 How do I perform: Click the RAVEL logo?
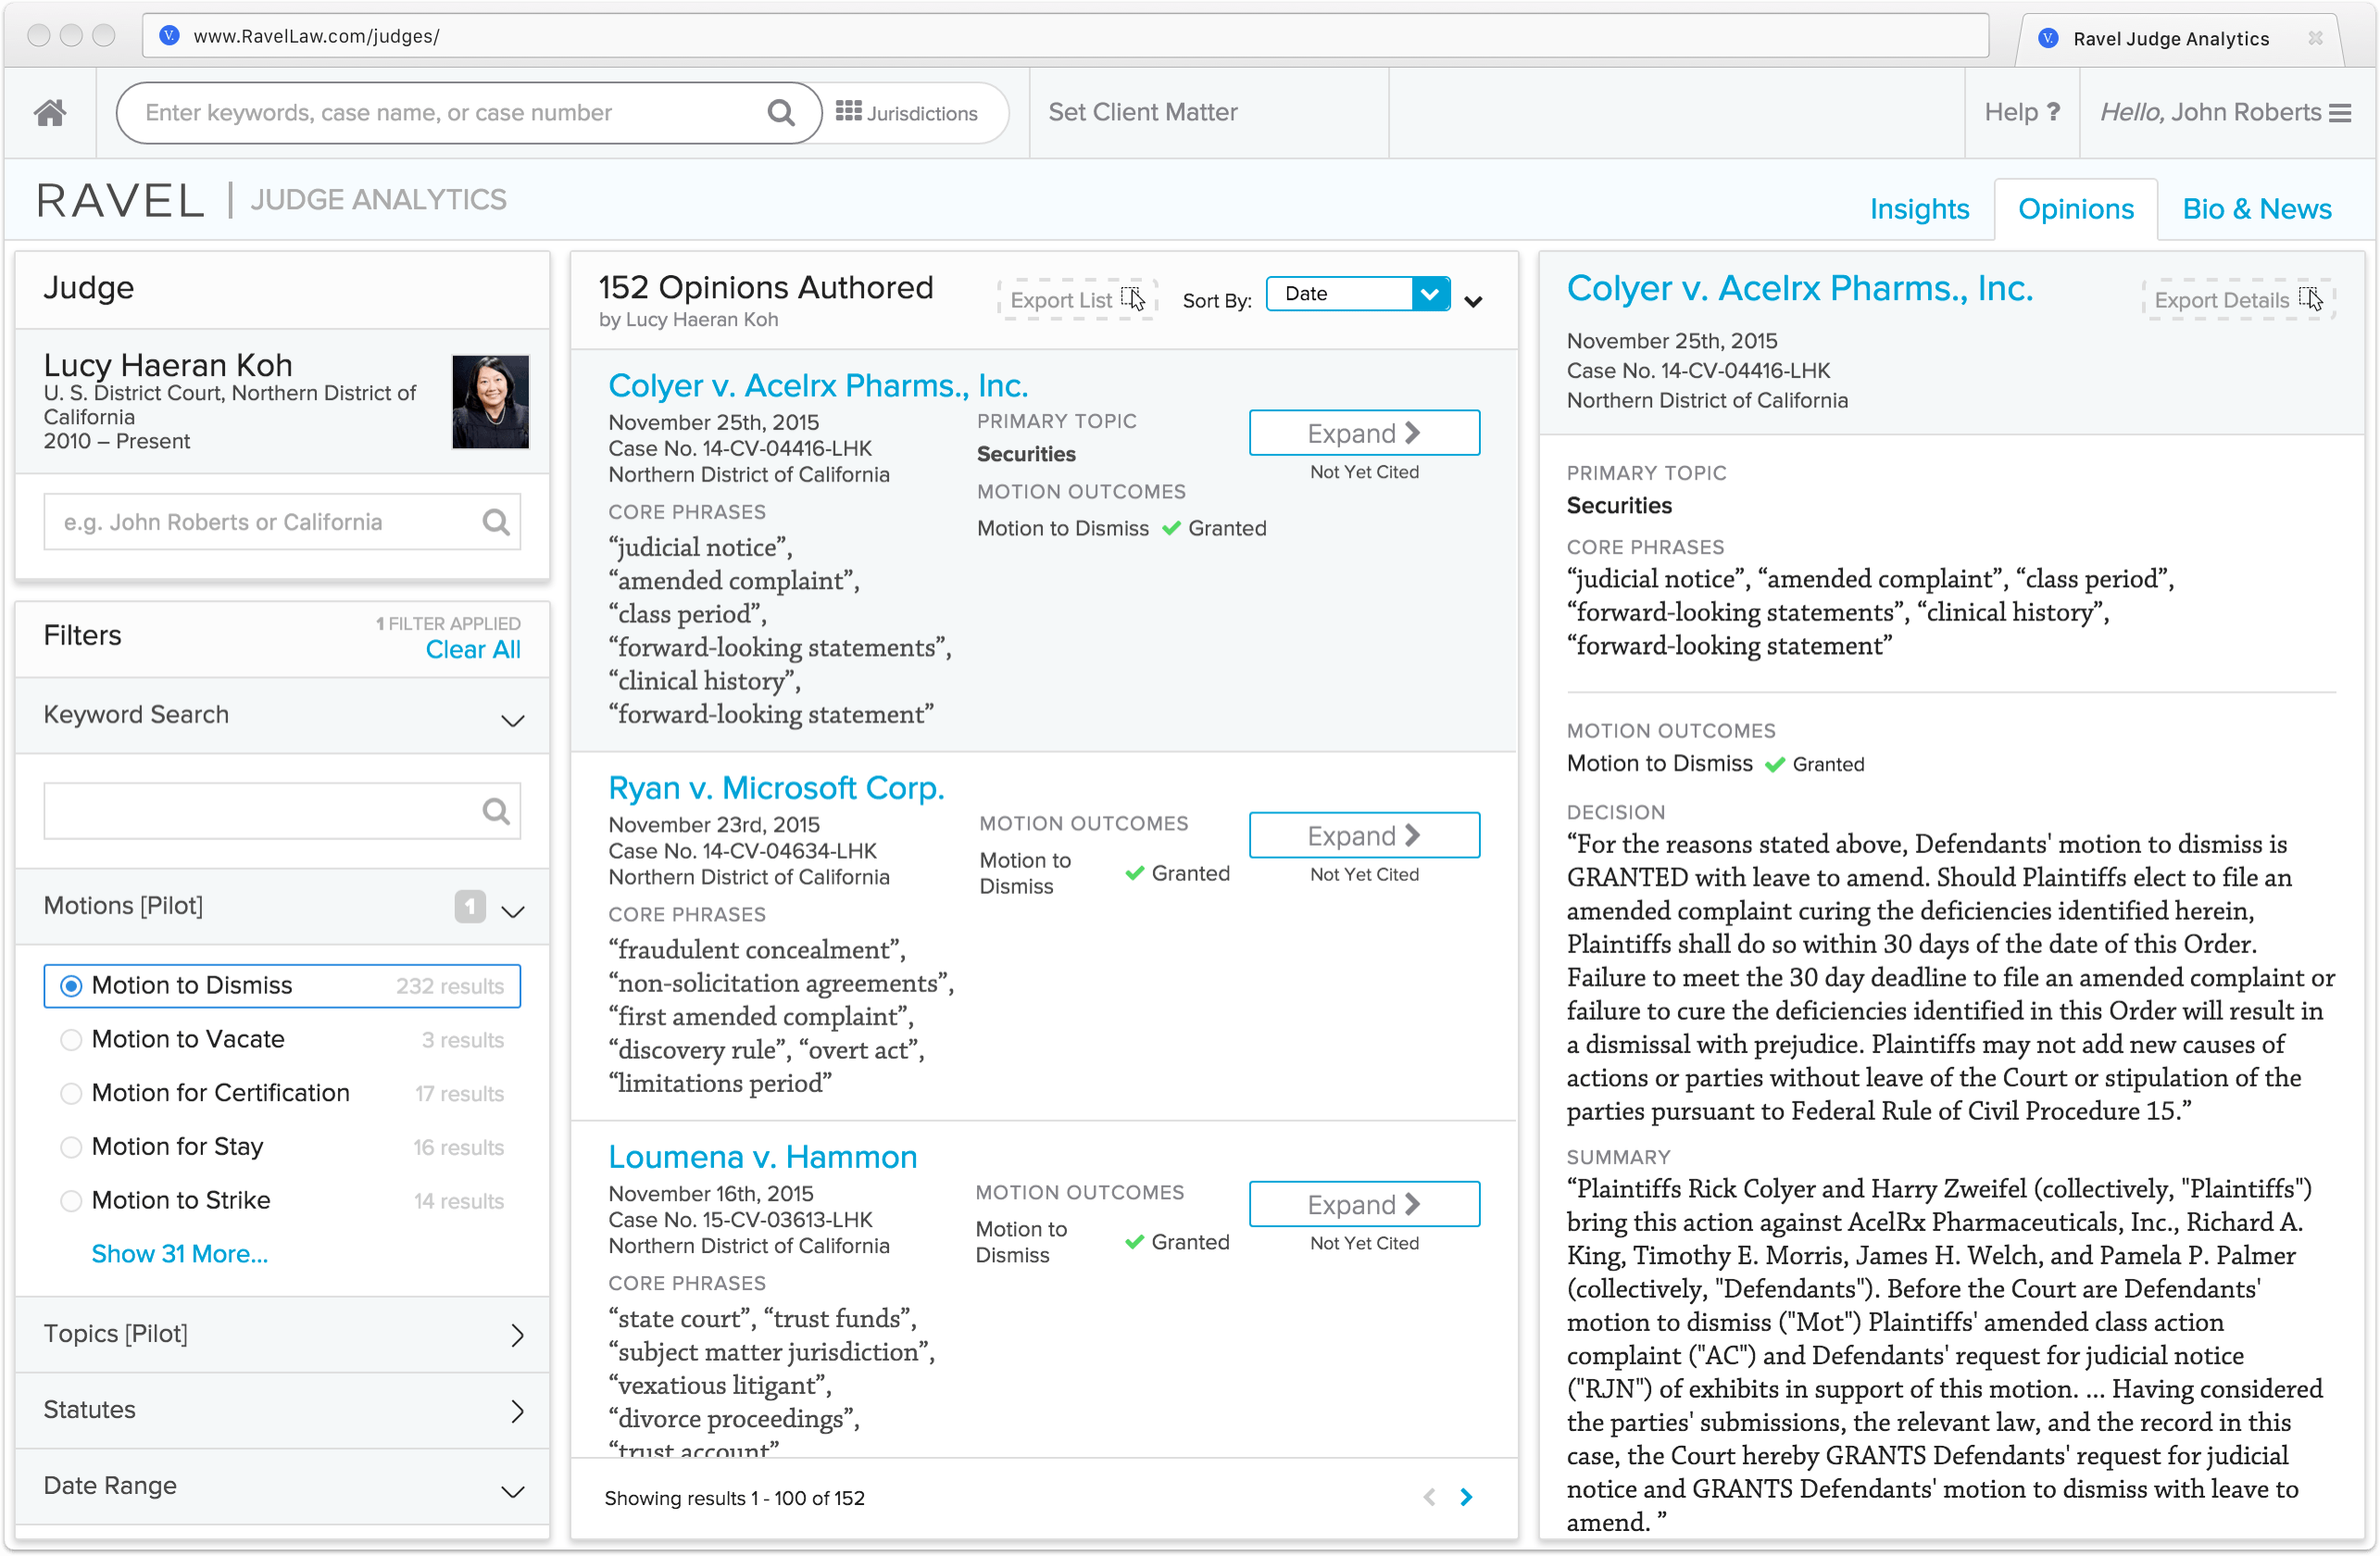(x=120, y=200)
